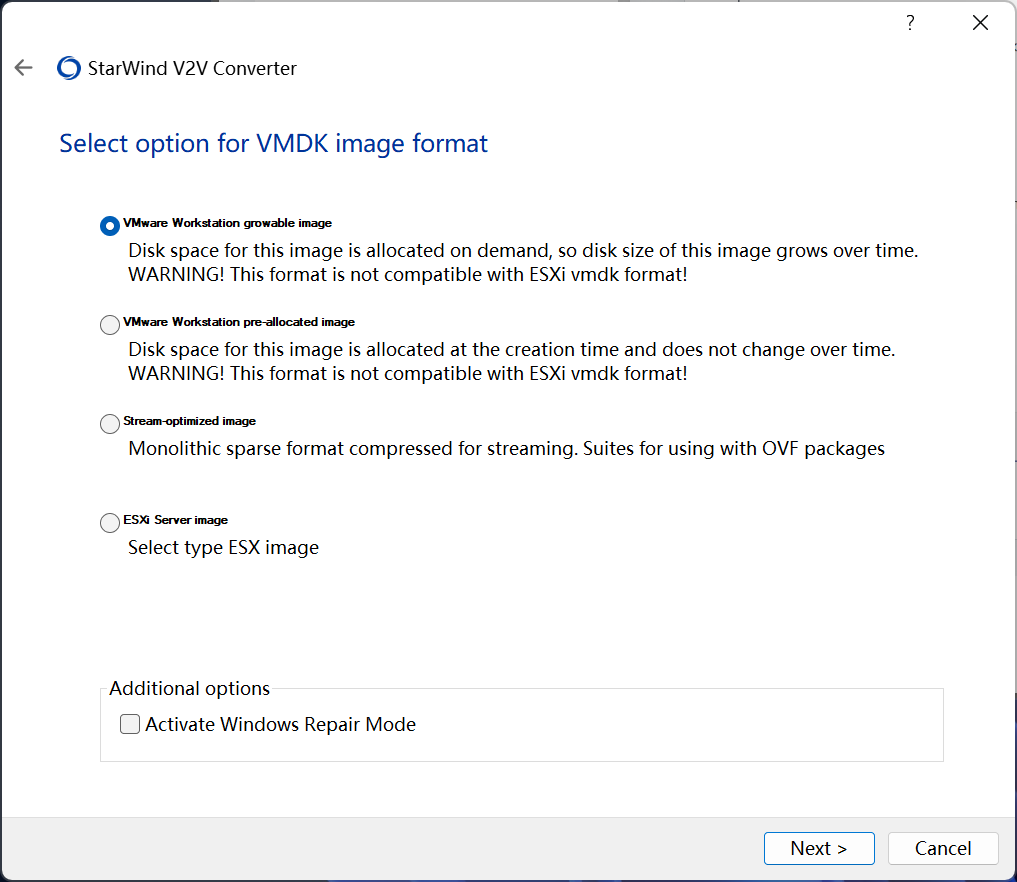1017x882 pixels.
Task: Select the ESXi Server image option
Action: [110, 523]
